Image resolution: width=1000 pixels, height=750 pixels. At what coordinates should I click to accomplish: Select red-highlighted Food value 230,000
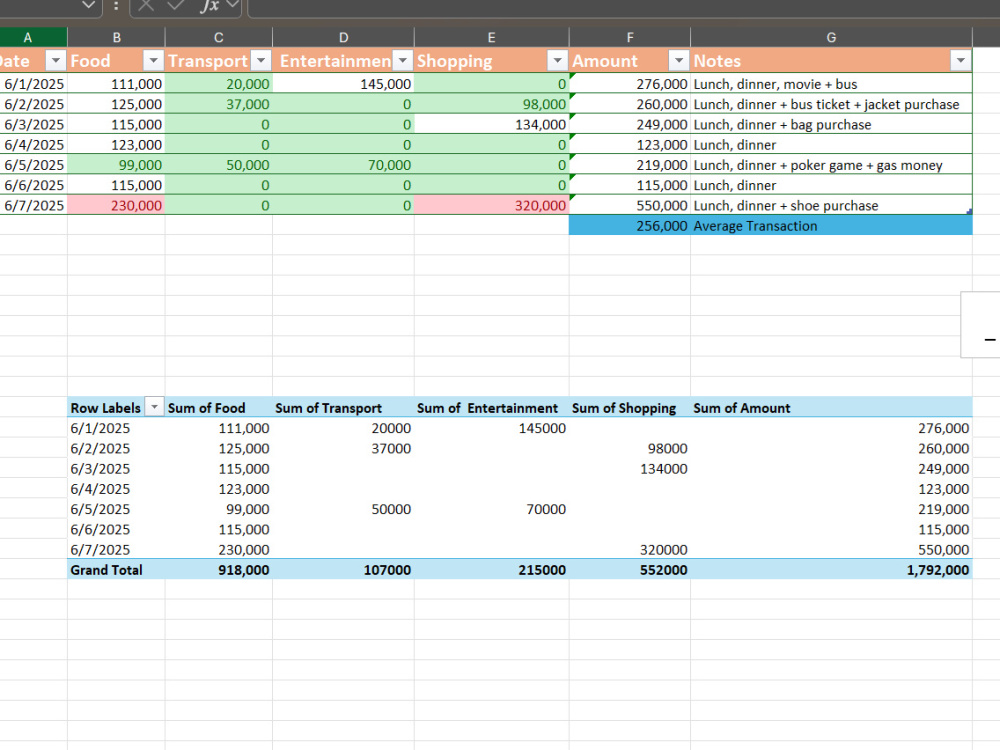[116, 205]
